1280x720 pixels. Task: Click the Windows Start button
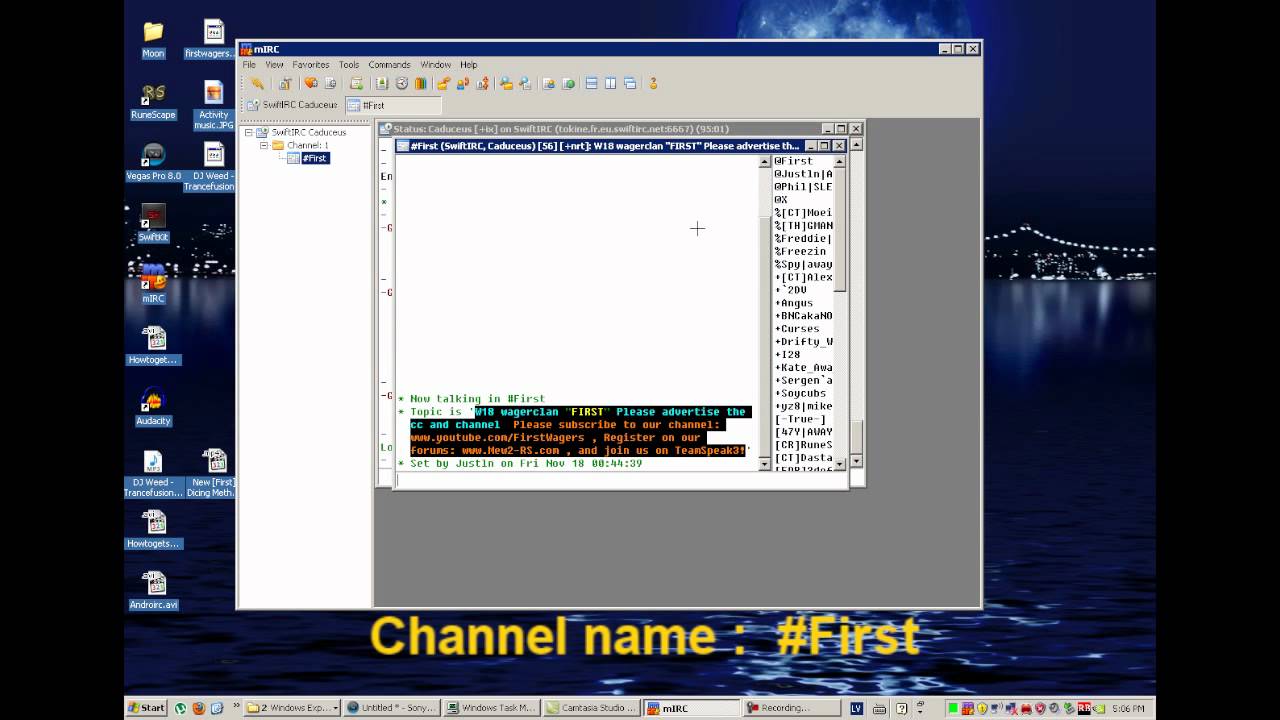pyautogui.click(x=147, y=708)
